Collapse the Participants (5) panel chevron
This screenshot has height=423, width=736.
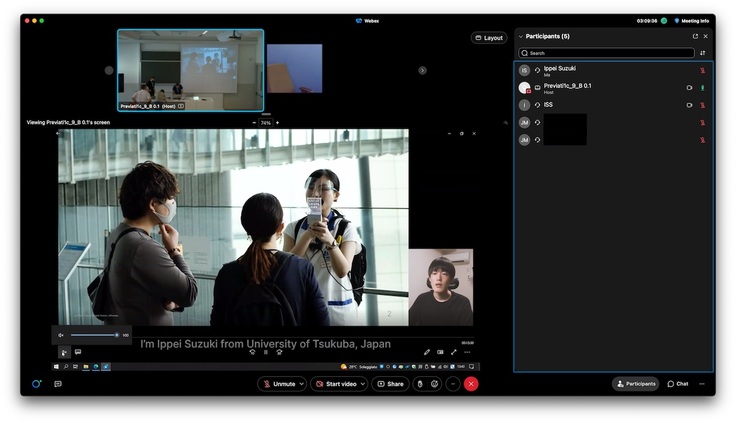(x=521, y=37)
